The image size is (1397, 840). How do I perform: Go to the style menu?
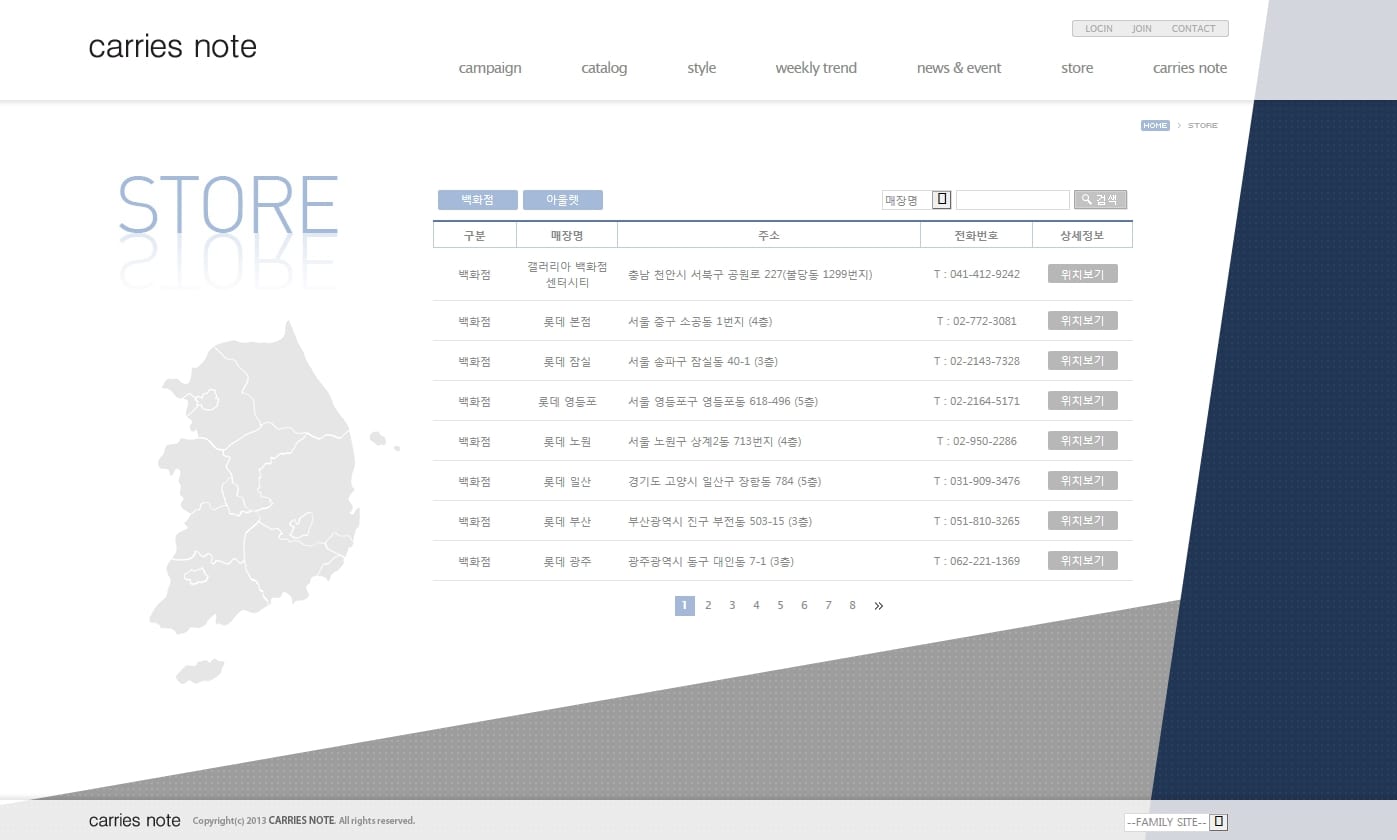tap(702, 68)
